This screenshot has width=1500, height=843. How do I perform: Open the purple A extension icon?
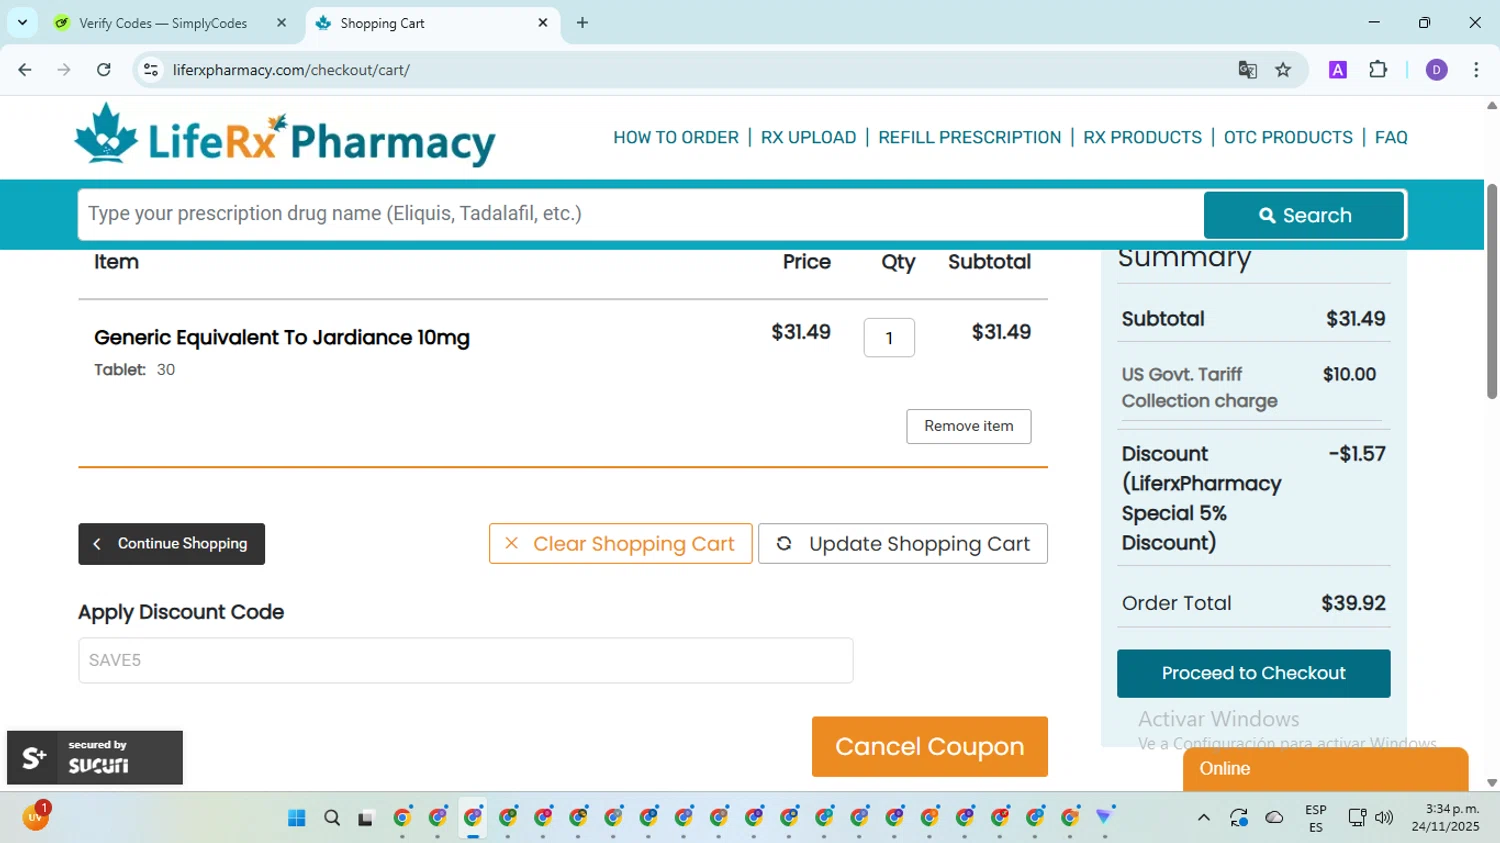1338,70
